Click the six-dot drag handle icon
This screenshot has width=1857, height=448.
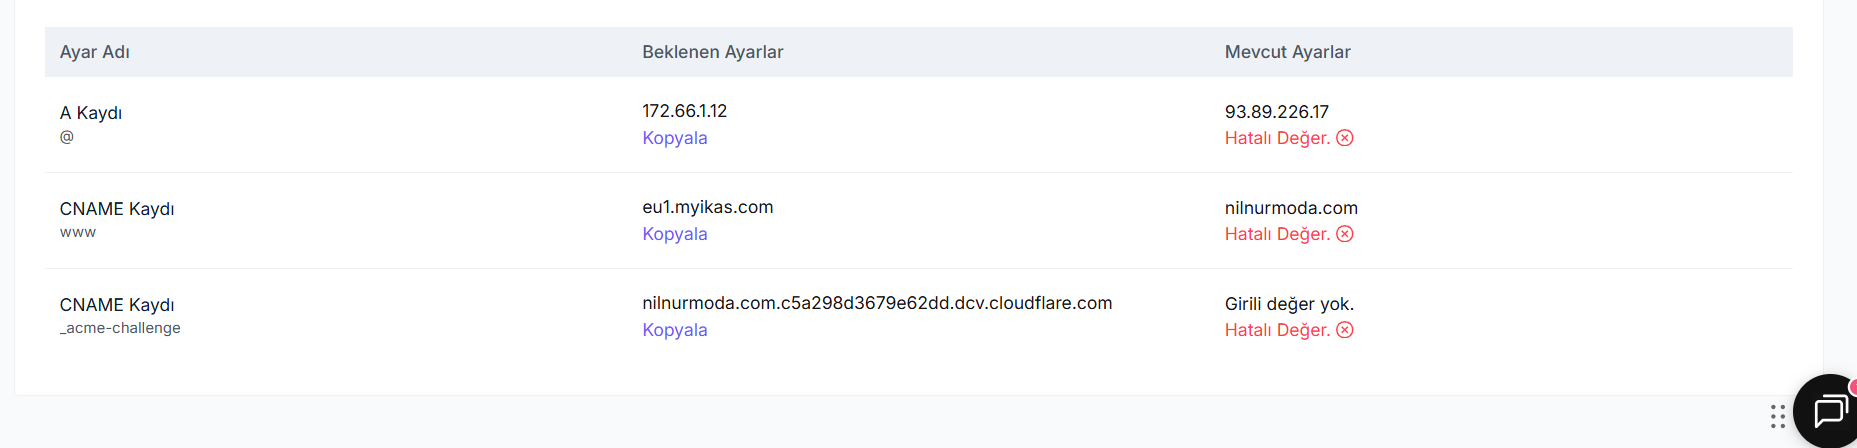1777,416
